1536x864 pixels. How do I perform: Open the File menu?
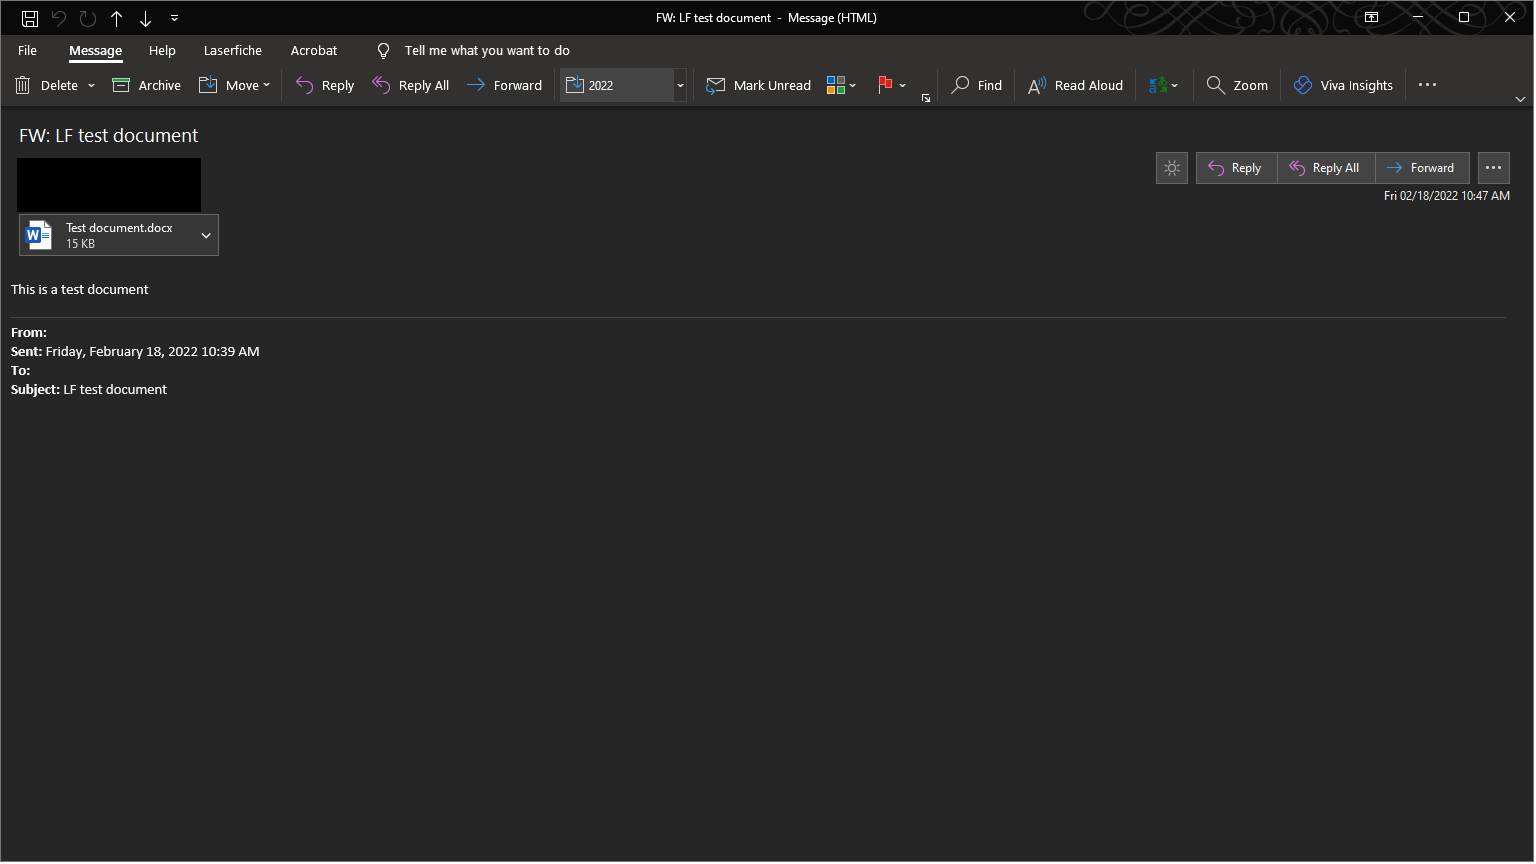coord(28,51)
